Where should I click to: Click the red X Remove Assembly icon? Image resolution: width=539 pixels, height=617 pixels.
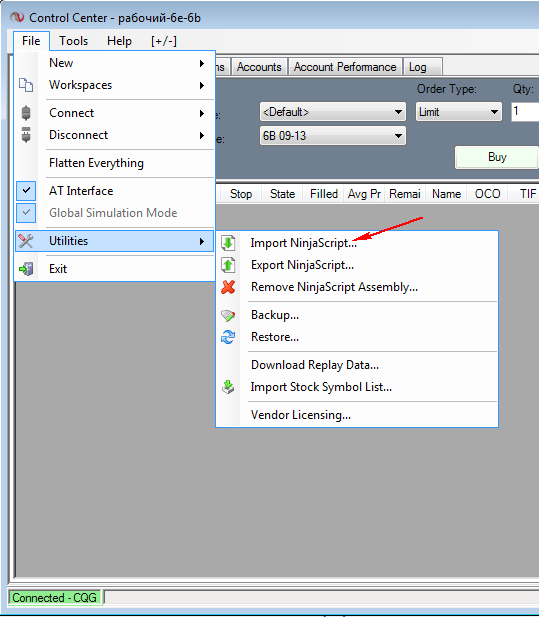[x=228, y=287]
